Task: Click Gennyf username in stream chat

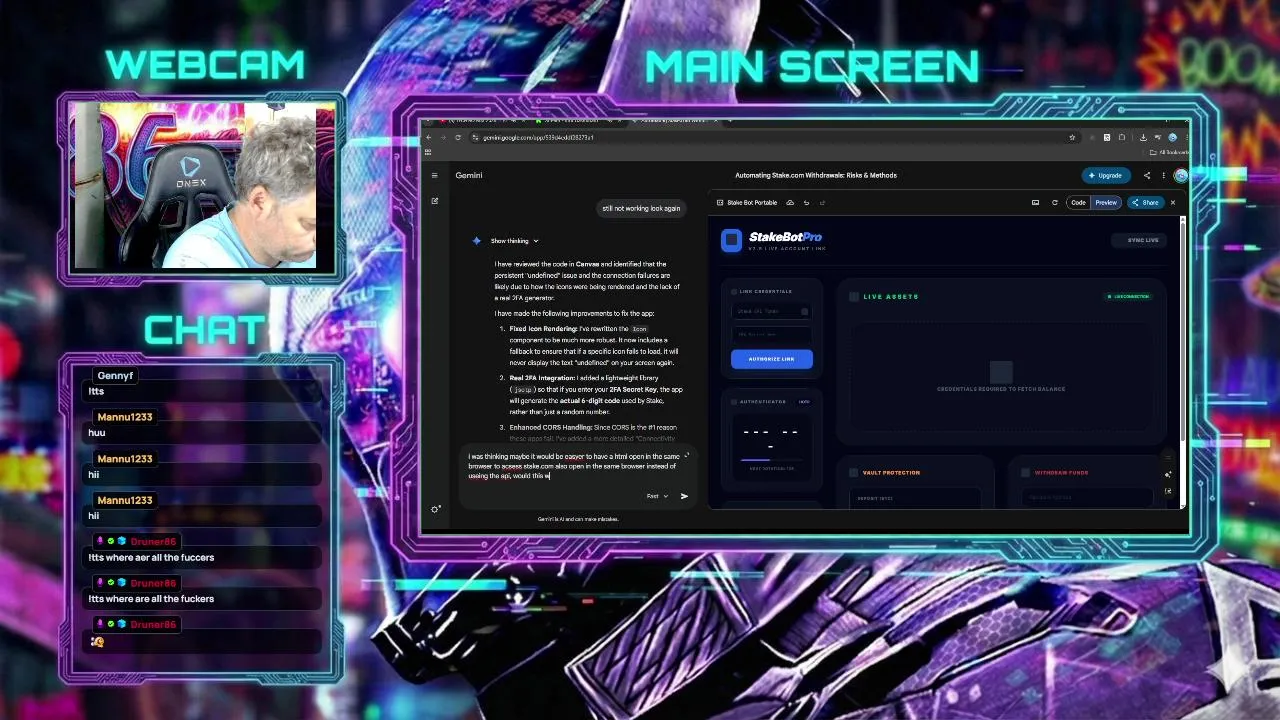Action: point(115,375)
